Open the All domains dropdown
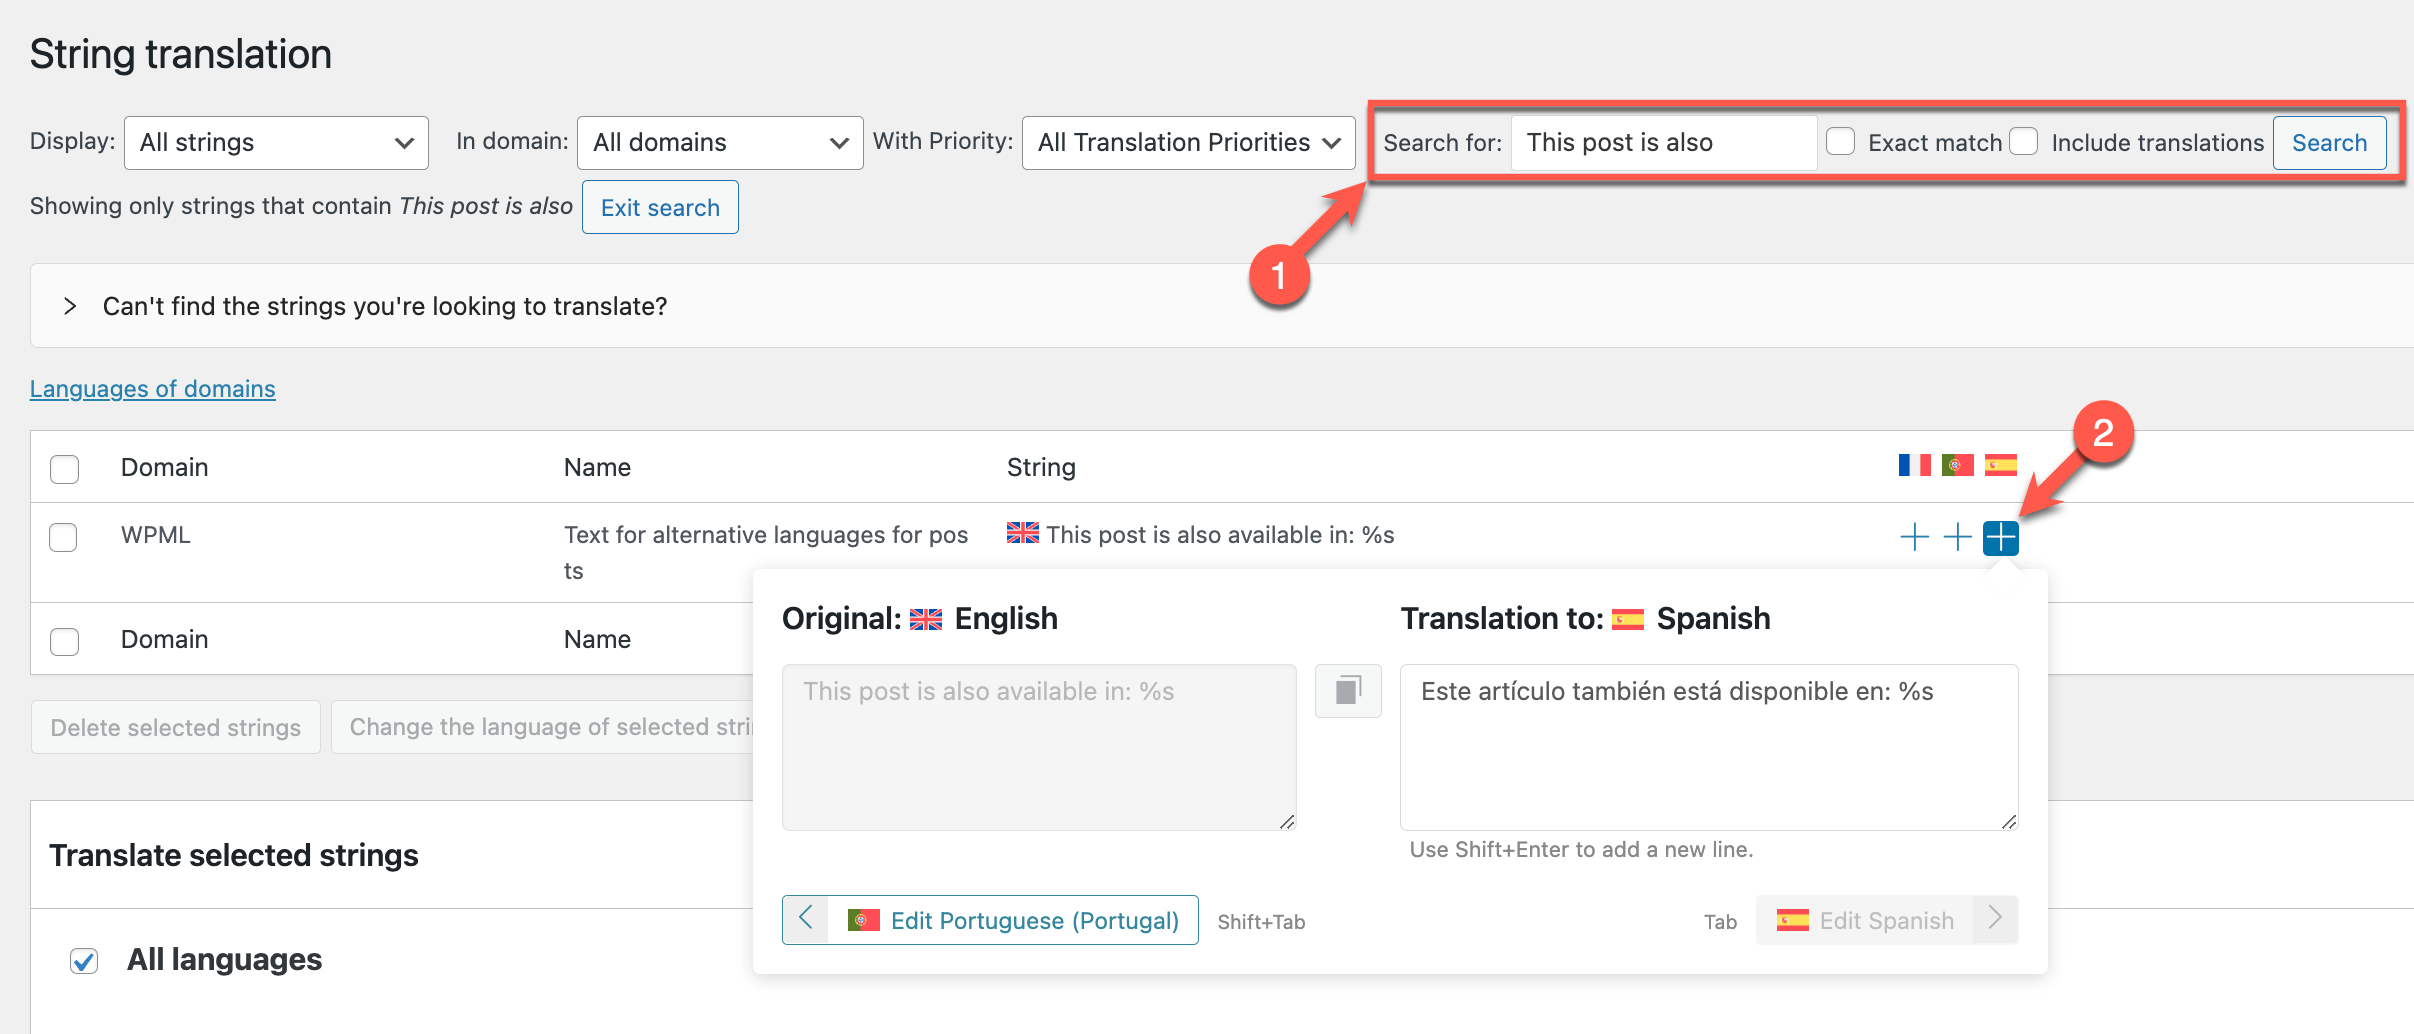This screenshot has height=1034, width=2414. tap(720, 143)
